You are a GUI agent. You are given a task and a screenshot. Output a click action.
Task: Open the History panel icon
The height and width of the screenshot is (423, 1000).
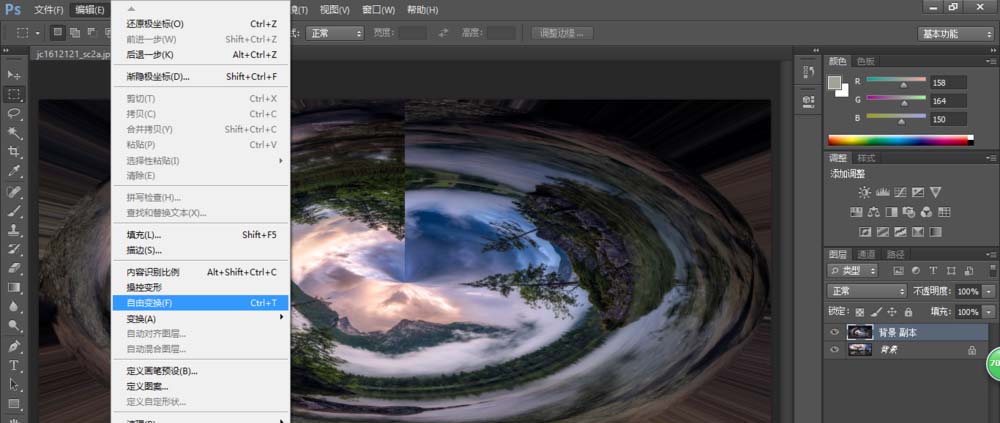[x=808, y=73]
